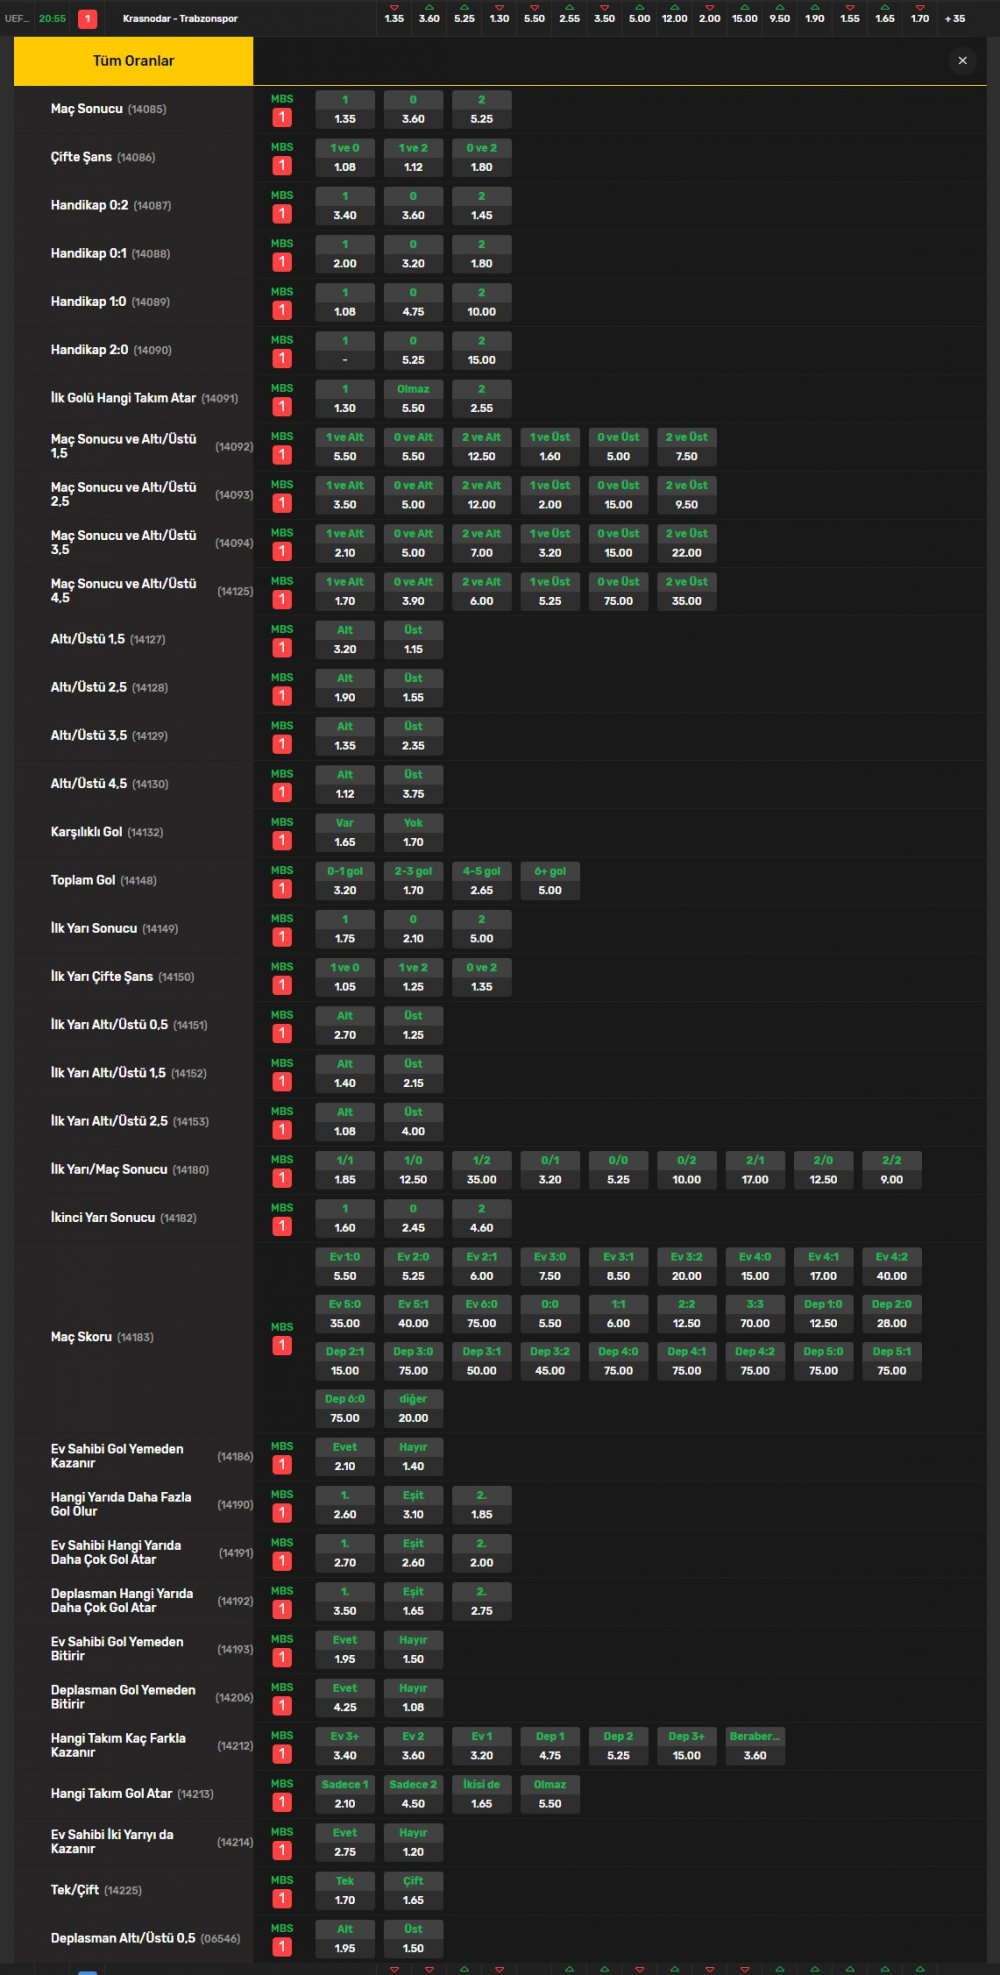Screen dimensions: 1000x1975
Task: Pick the diğer score option at 20.00
Action: point(413,1409)
